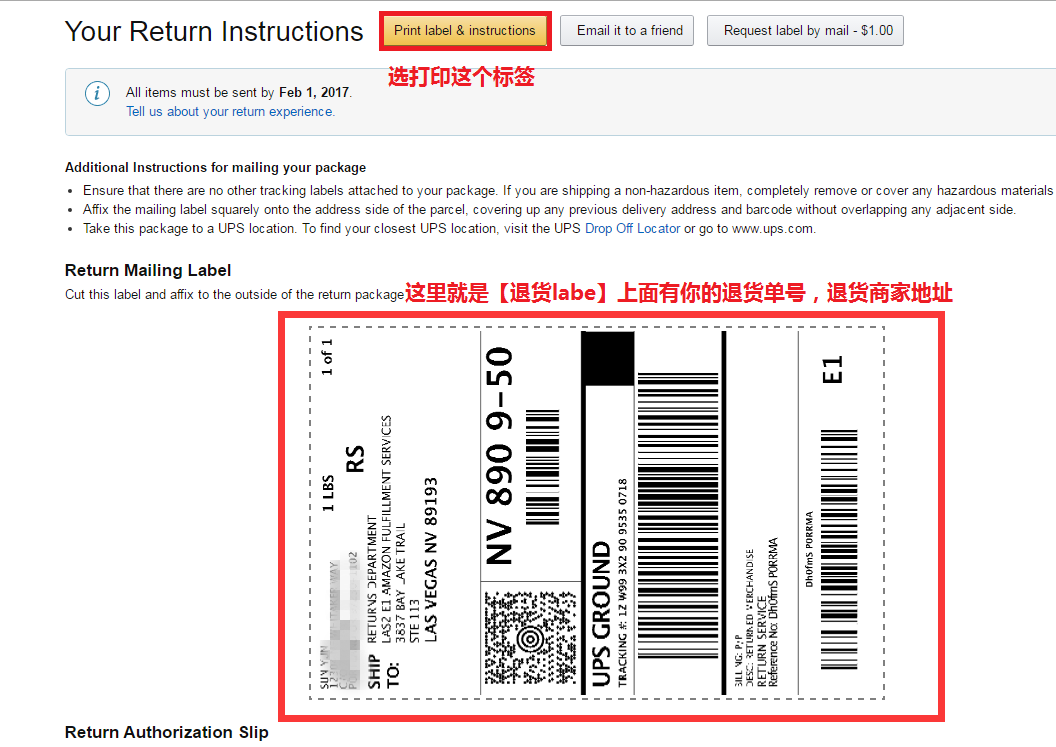The width and height of the screenshot is (1056, 747).
Task: Click the Print label & instructions button
Action: (465, 31)
